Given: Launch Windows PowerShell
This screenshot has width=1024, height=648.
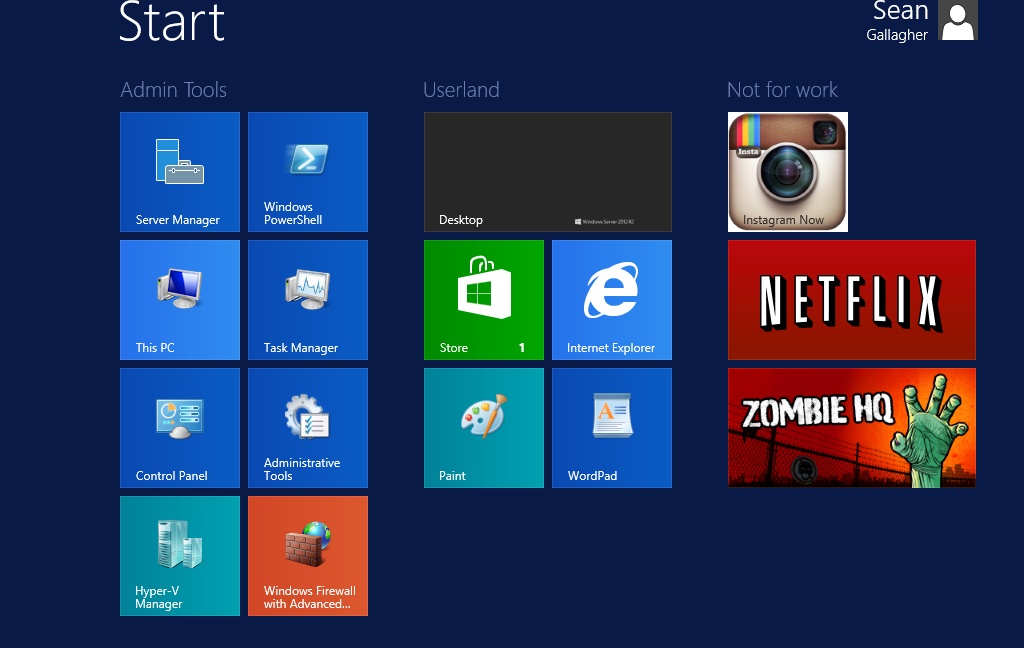Looking at the screenshot, I should [307, 172].
